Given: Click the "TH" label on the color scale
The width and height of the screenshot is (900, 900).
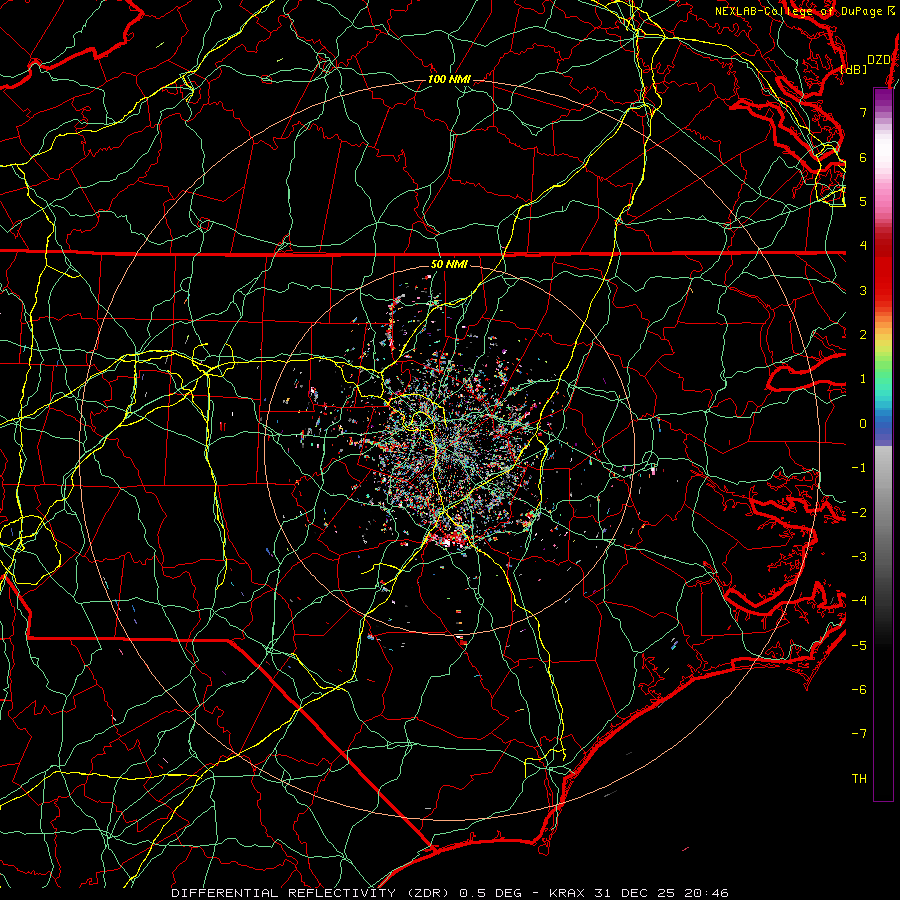Looking at the screenshot, I should 859,779.
